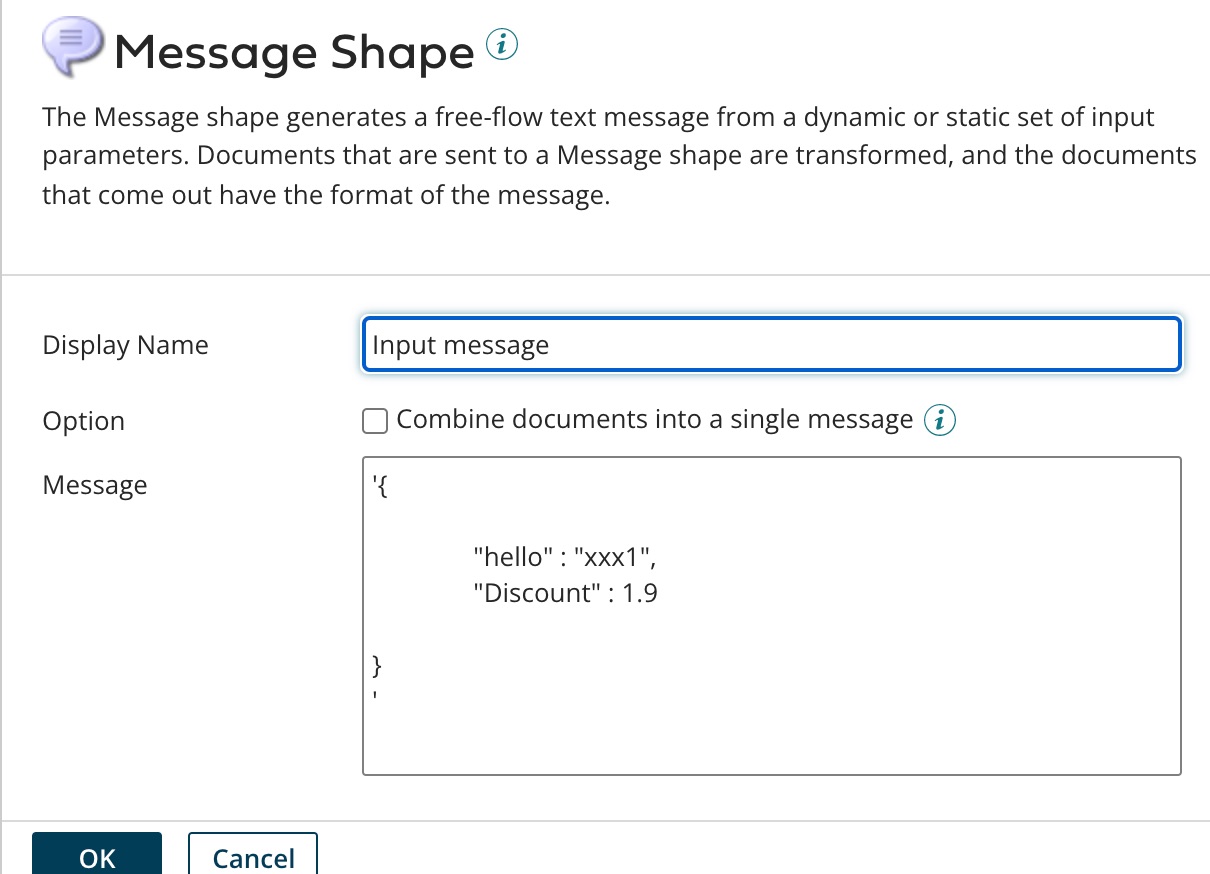The image size is (1210, 874).
Task: Click the "Combine documents into a single message" label
Action: click(x=654, y=420)
